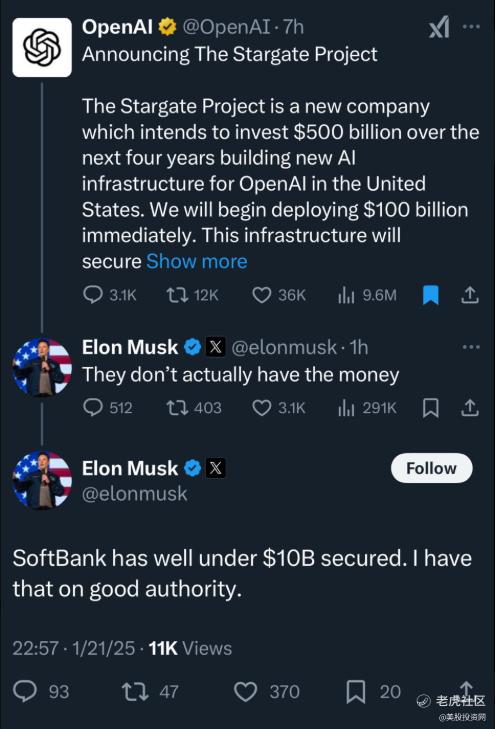
Task: Follow Elon Musk
Action: pyautogui.click(x=432, y=468)
